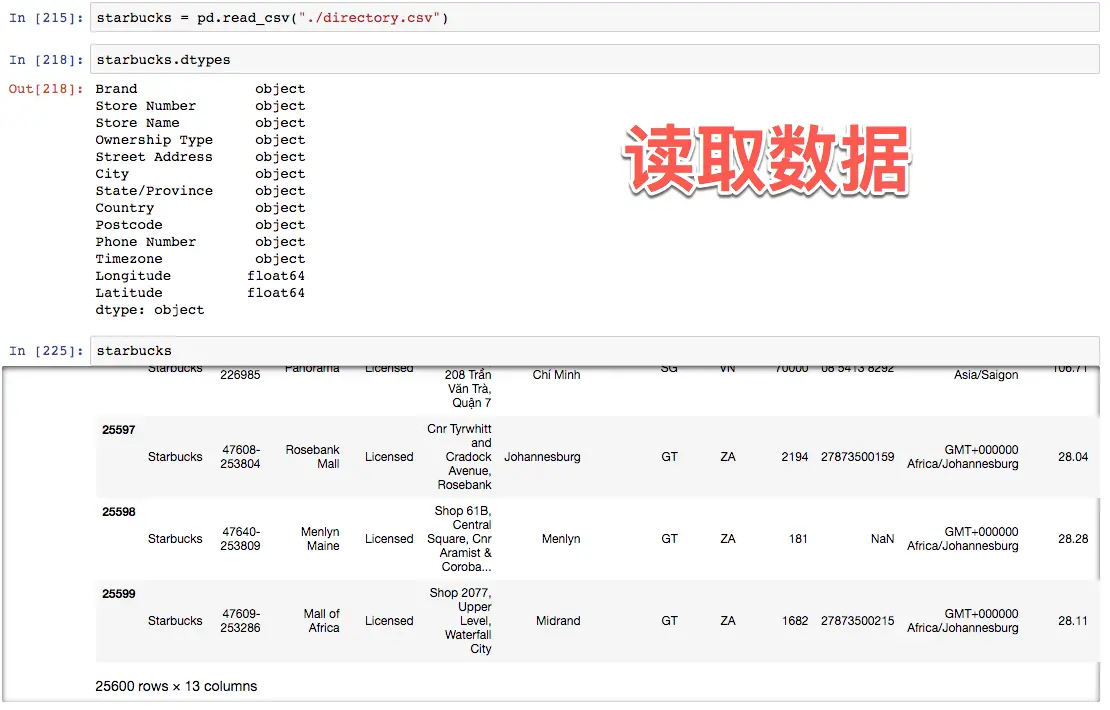Click row index 25598

click(118, 512)
